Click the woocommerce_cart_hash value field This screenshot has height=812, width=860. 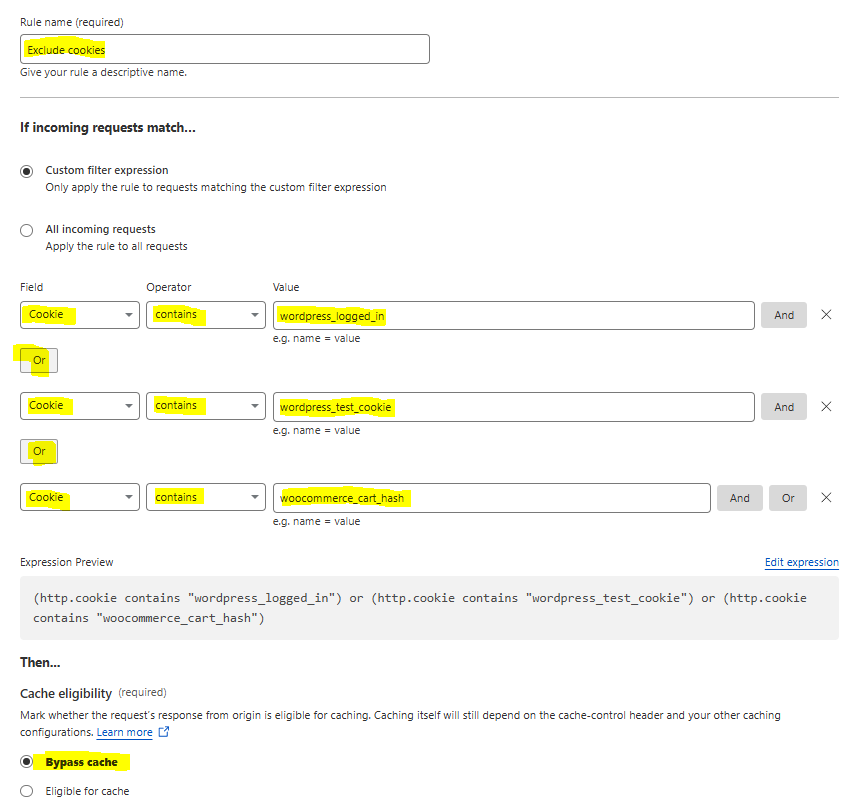point(491,498)
